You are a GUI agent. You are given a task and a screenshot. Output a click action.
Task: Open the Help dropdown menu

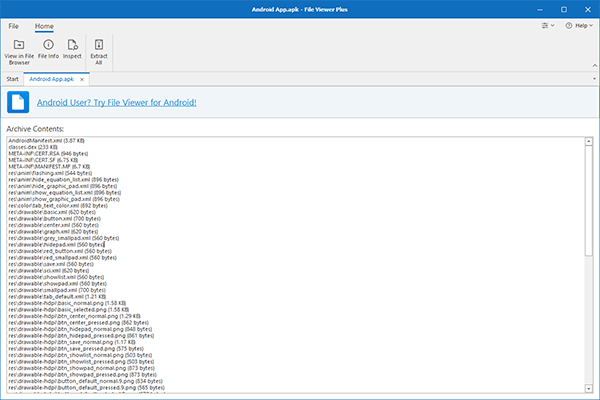coord(579,26)
